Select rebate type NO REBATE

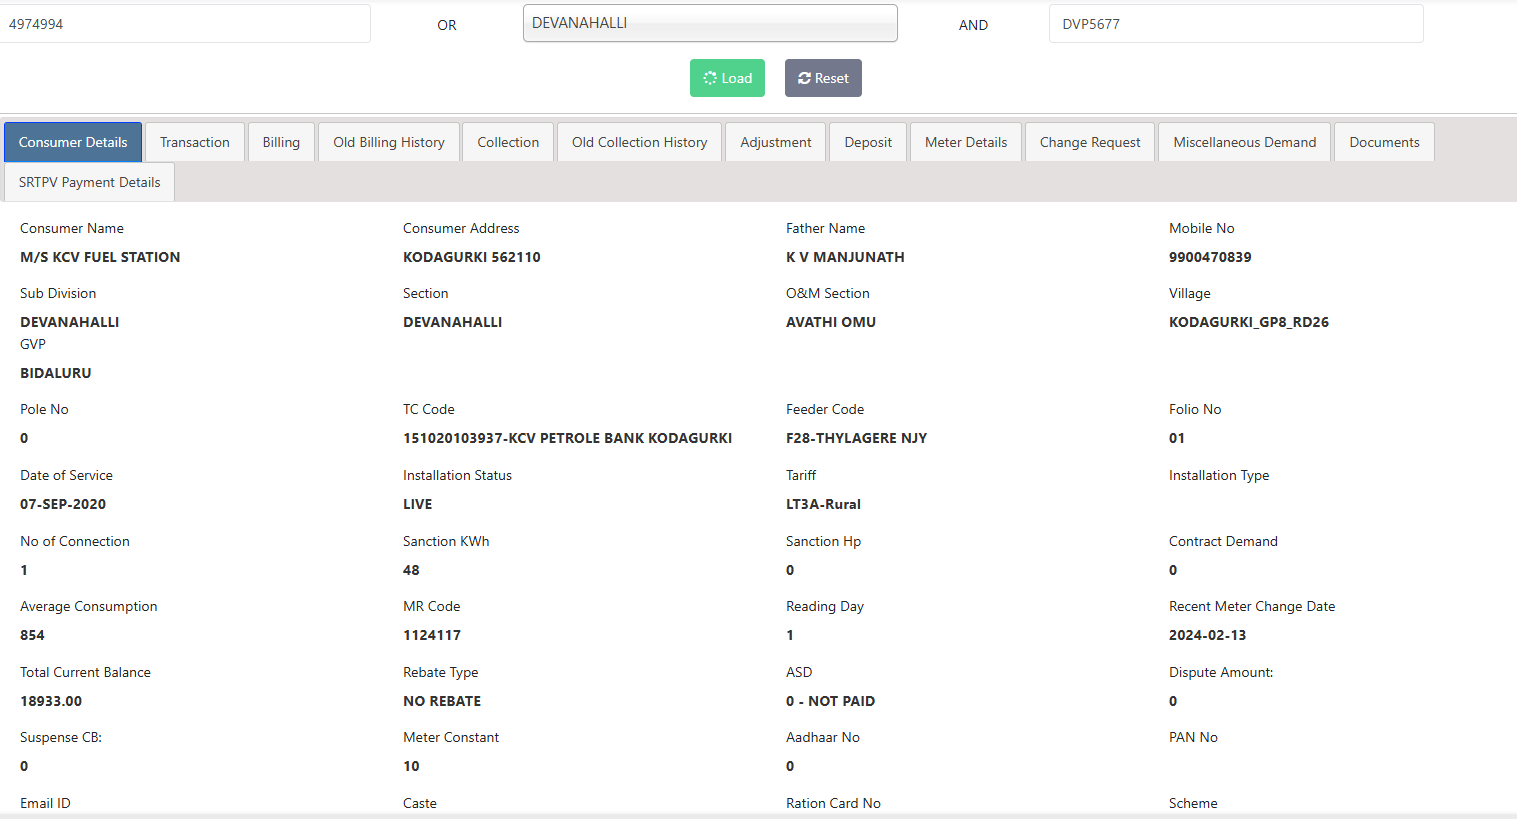(442, 701)
